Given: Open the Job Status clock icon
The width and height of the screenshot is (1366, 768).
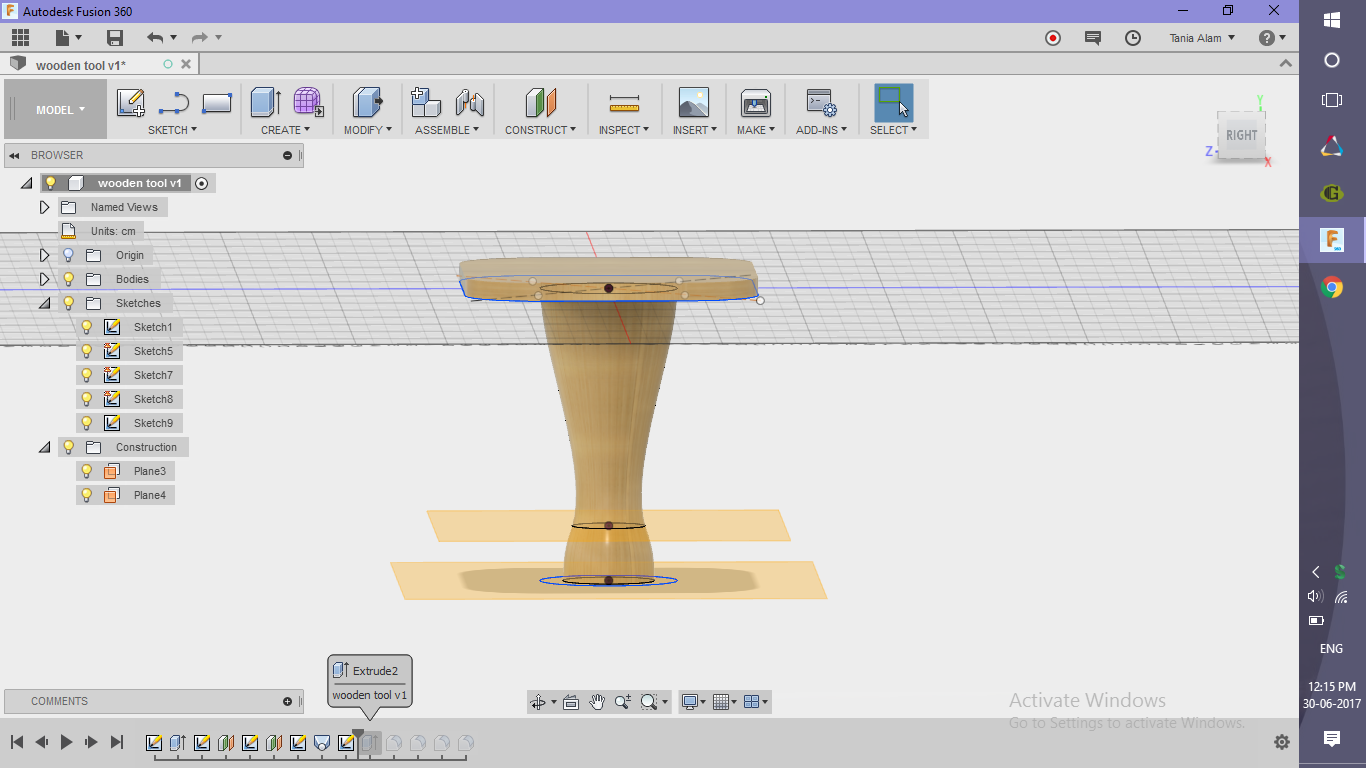Looking at the screenshot, I should point(1133,38).
